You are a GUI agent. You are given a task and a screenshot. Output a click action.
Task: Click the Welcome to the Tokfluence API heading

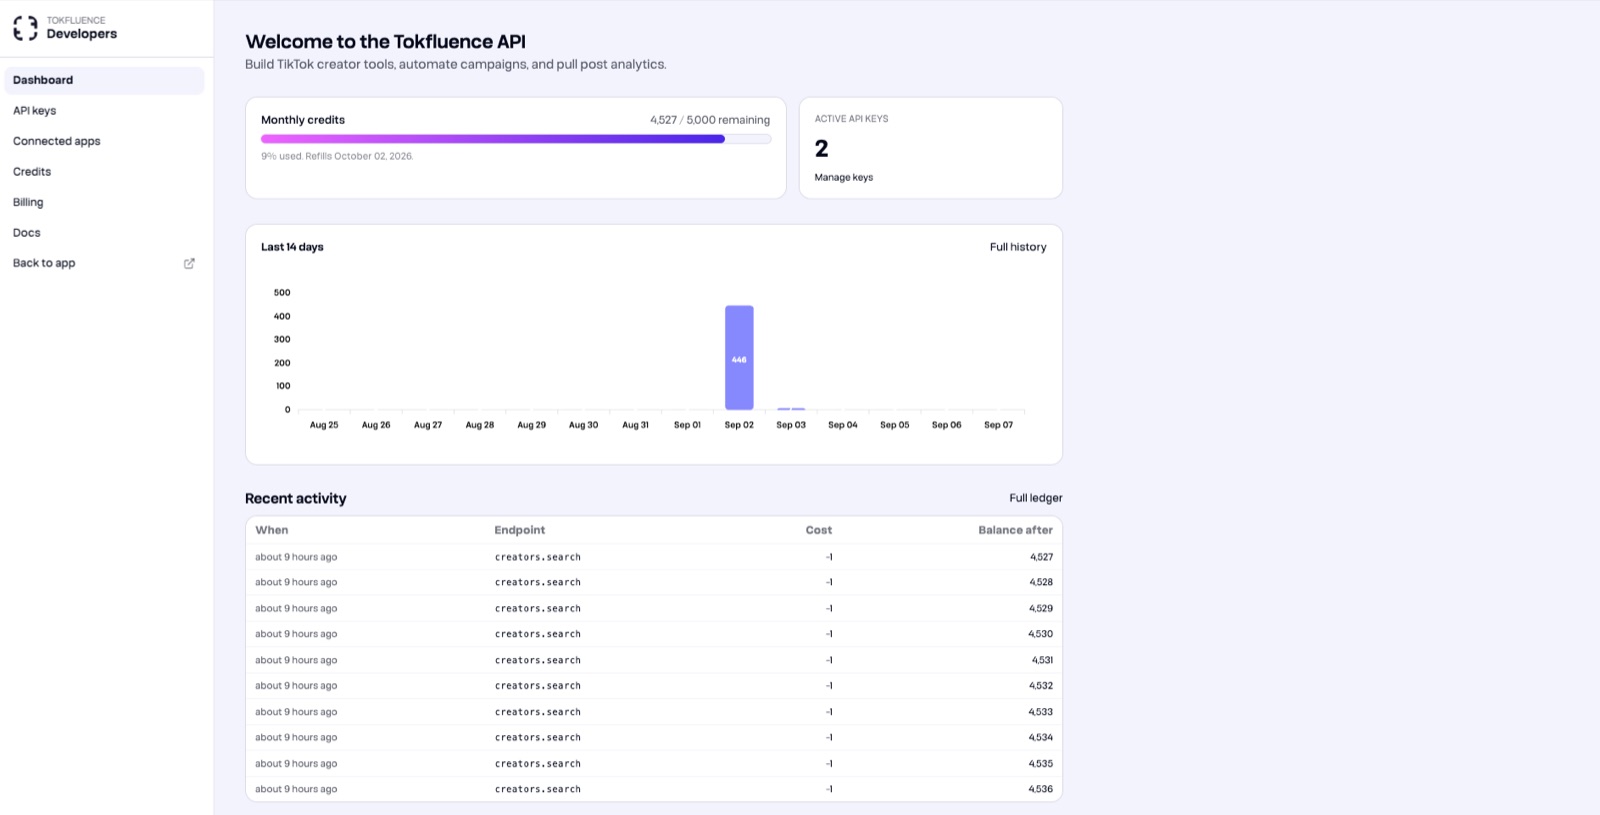(x=386, y=42)
